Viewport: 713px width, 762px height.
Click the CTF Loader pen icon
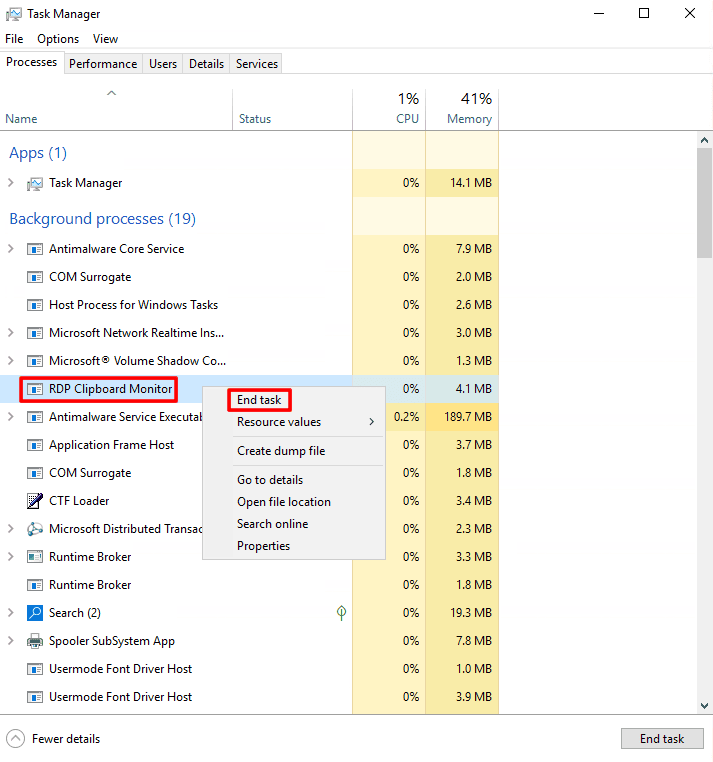(35, 501)
